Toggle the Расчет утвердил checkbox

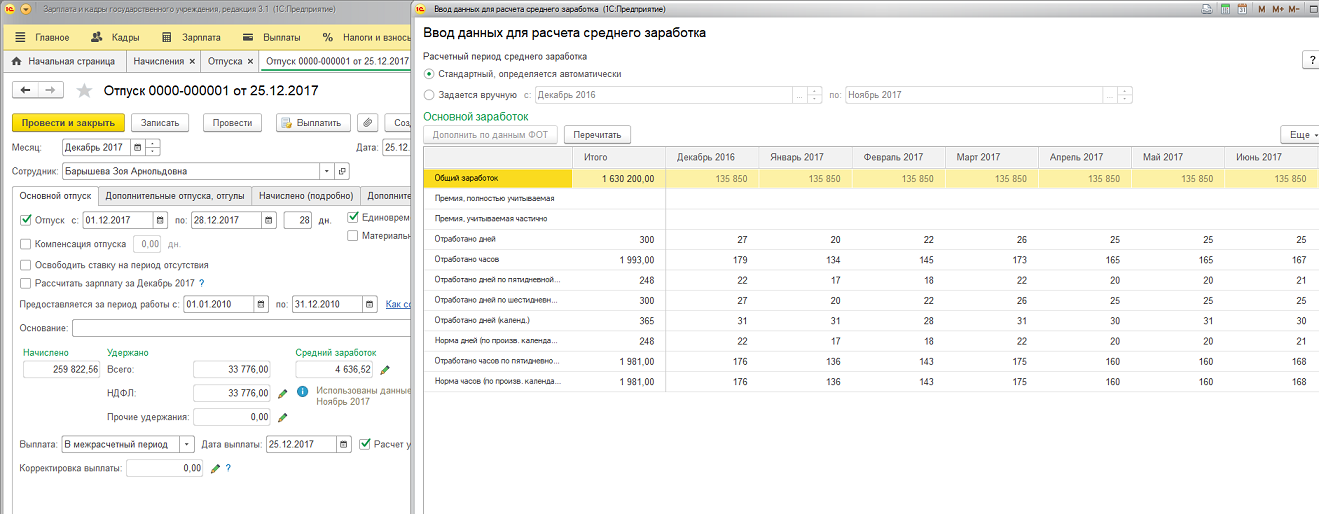point(366,444)
